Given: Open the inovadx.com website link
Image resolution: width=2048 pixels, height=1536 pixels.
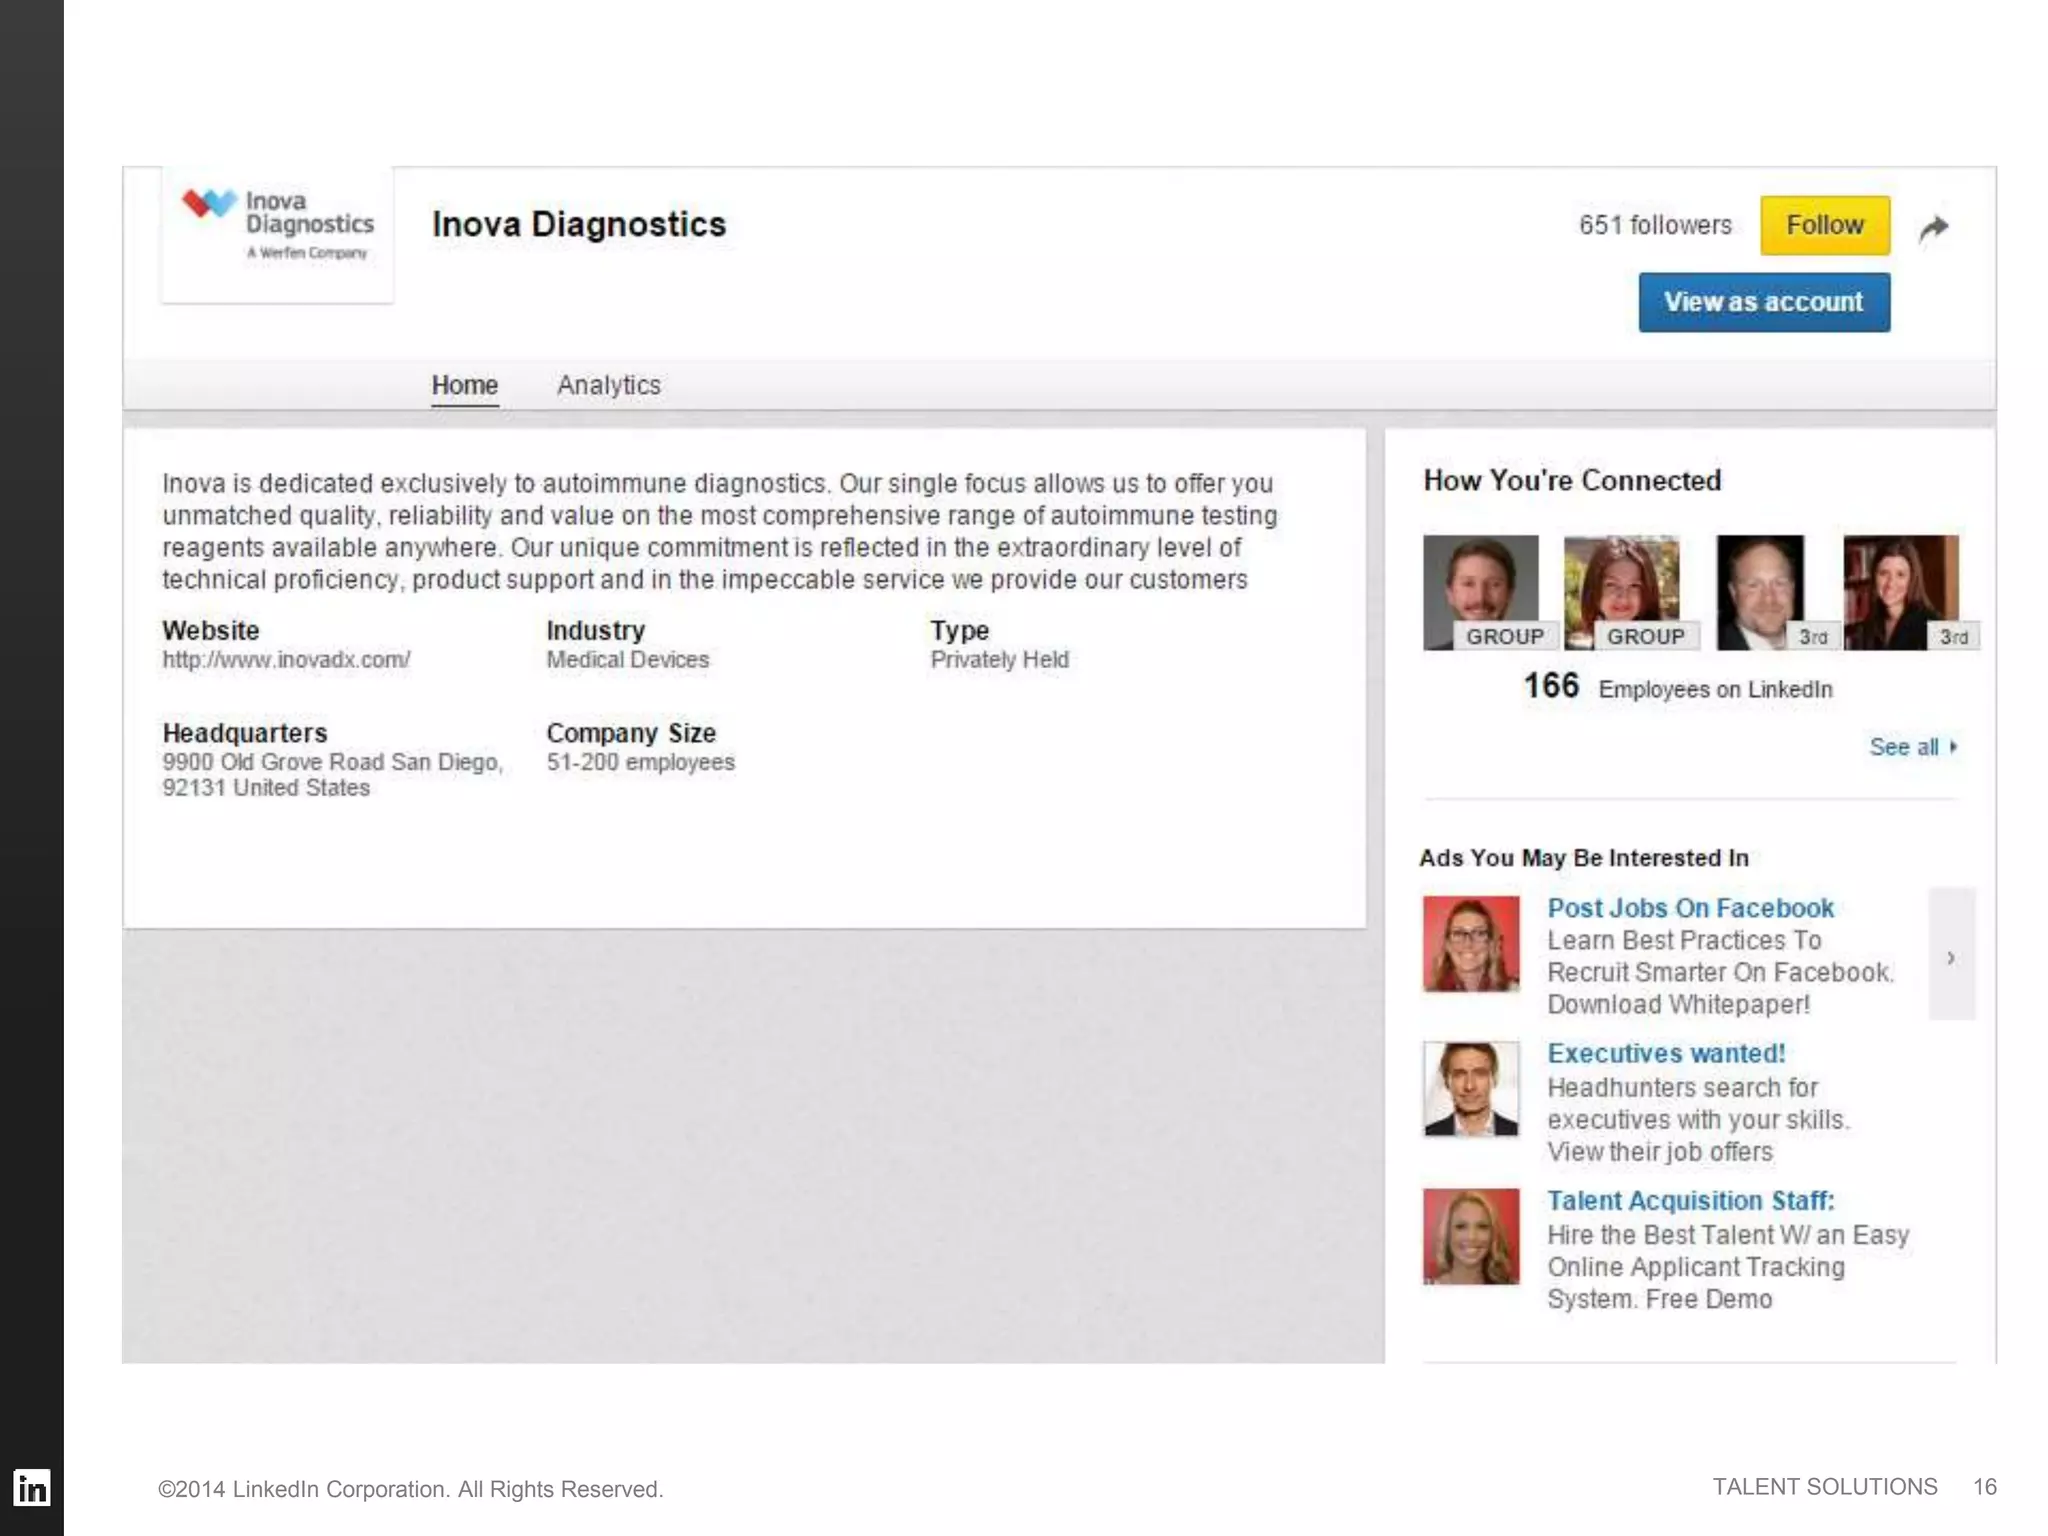Looking at the screenshot, I should 286,660.
